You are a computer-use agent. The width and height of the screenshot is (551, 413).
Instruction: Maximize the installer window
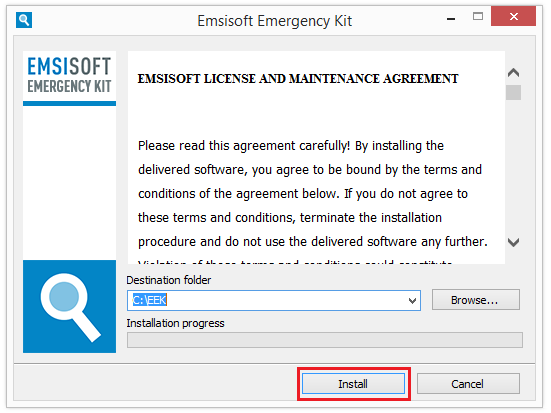[478, 17]
